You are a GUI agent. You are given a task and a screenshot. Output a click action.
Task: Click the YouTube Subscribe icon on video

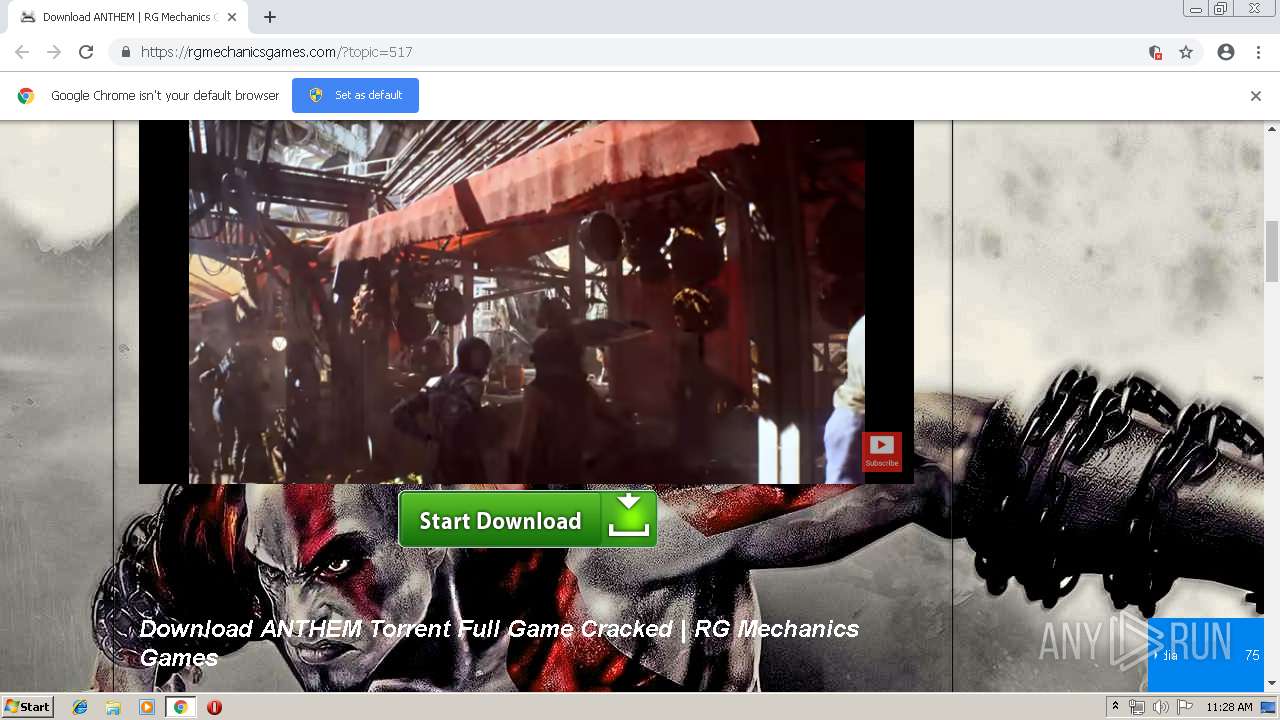point(882,451)
